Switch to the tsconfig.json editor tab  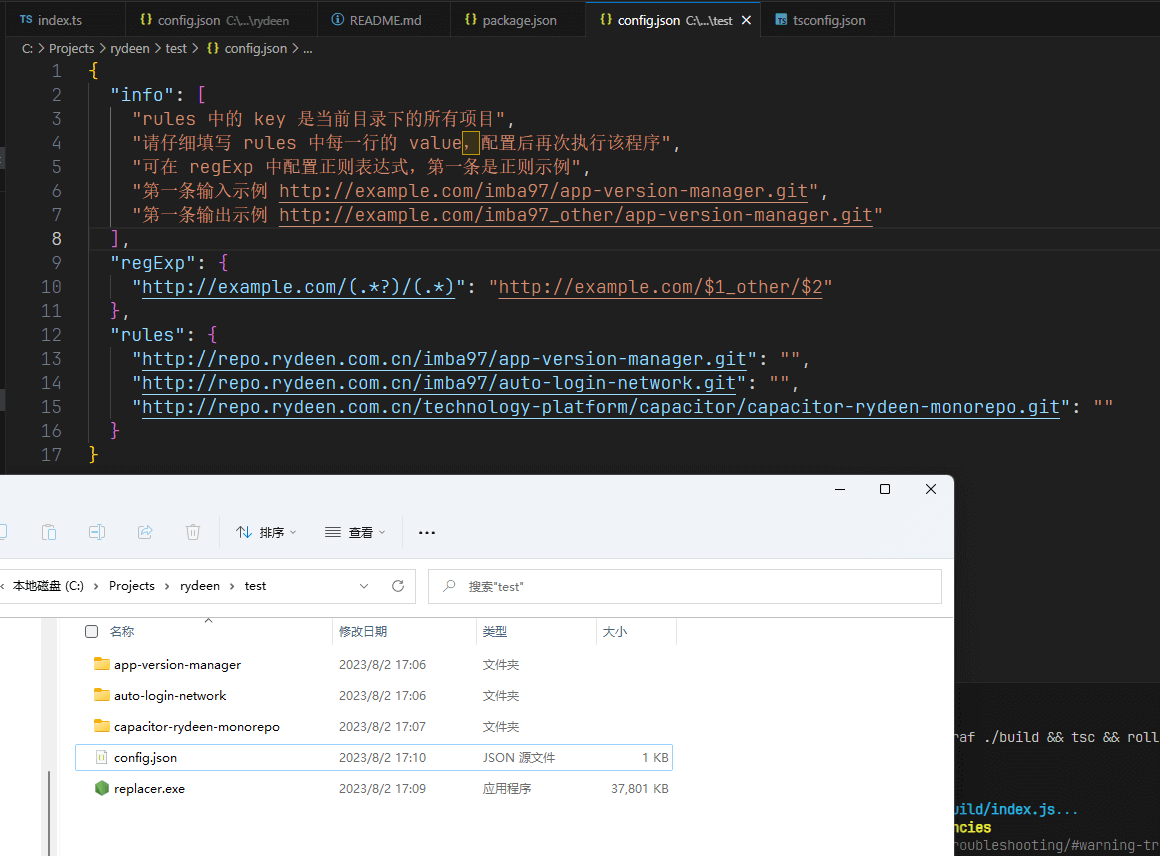(x=828, y=20)
